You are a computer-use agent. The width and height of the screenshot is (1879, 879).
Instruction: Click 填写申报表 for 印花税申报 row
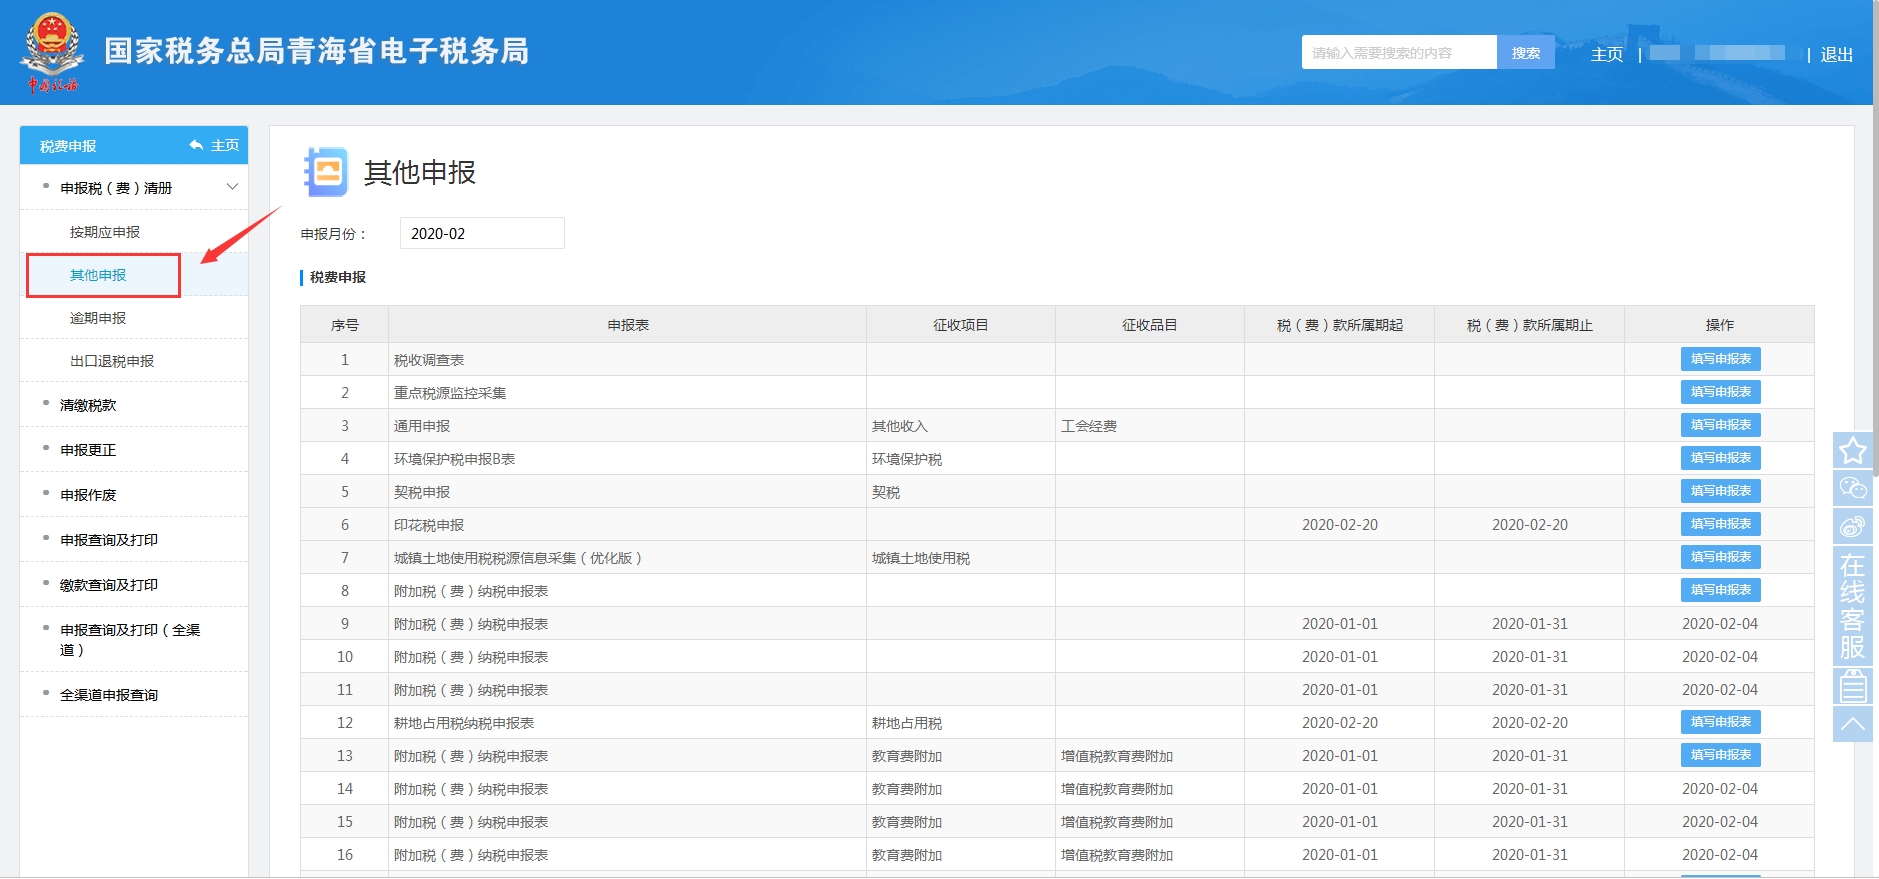point(1720,524)
